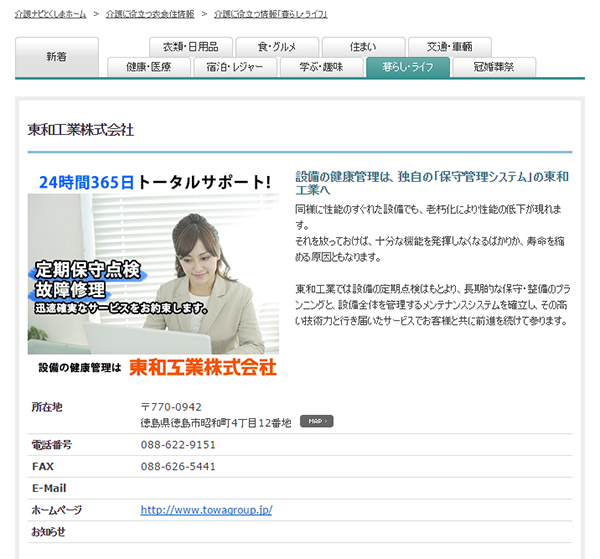Switch to the 食・グルメ tab
Image resolution: width=600 pixels, height=559 pixels.
coord(277,47)
